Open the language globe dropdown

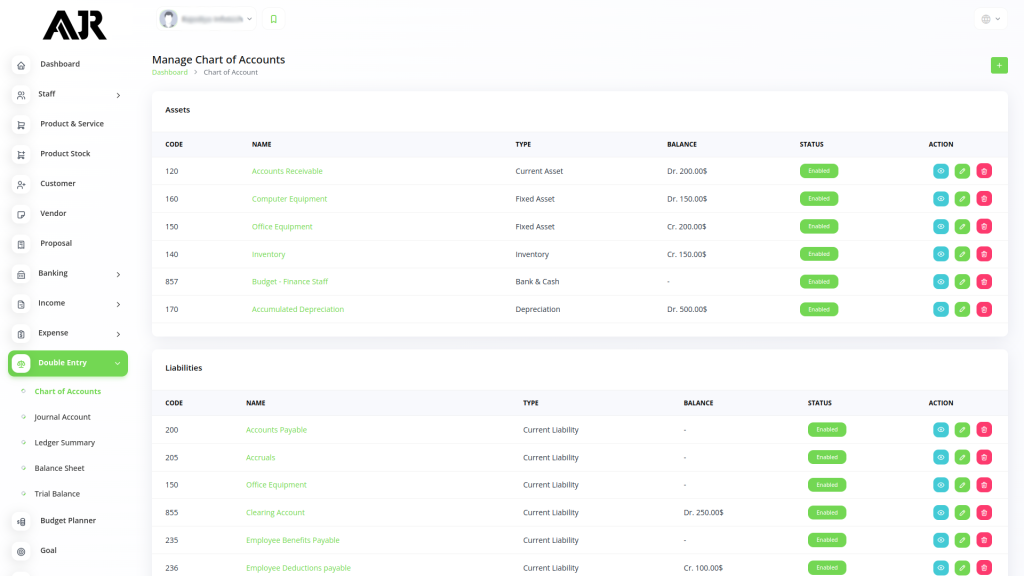(x=990, y=19)
